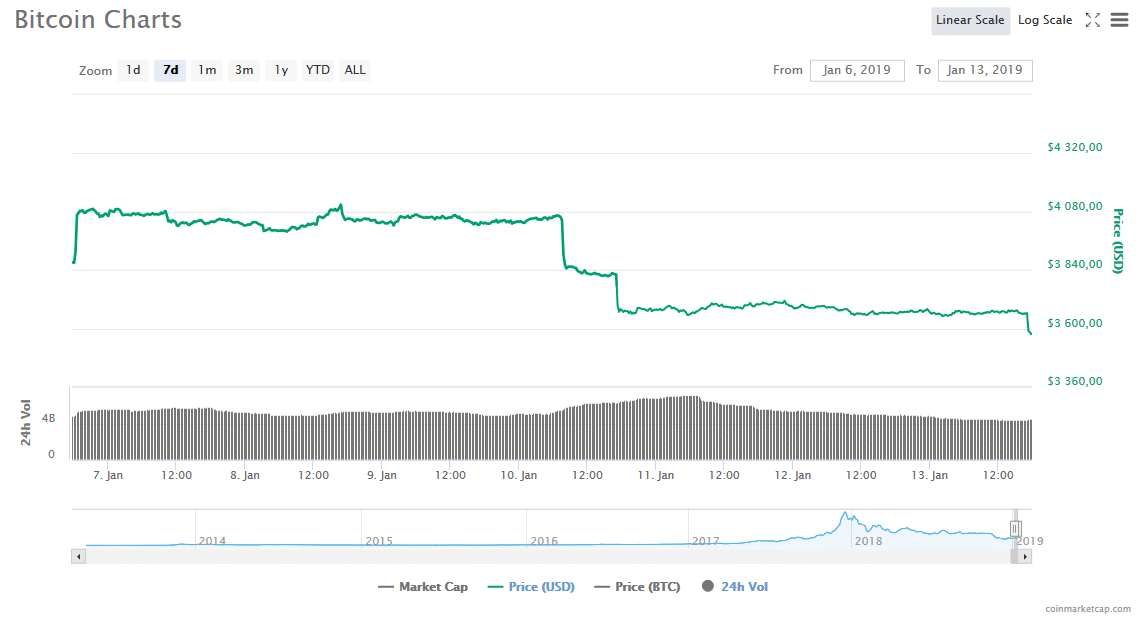The height and width of the screenshot is (622, 1146).
Task: Set zoom range to 1m
Action: tap(207, 70)
